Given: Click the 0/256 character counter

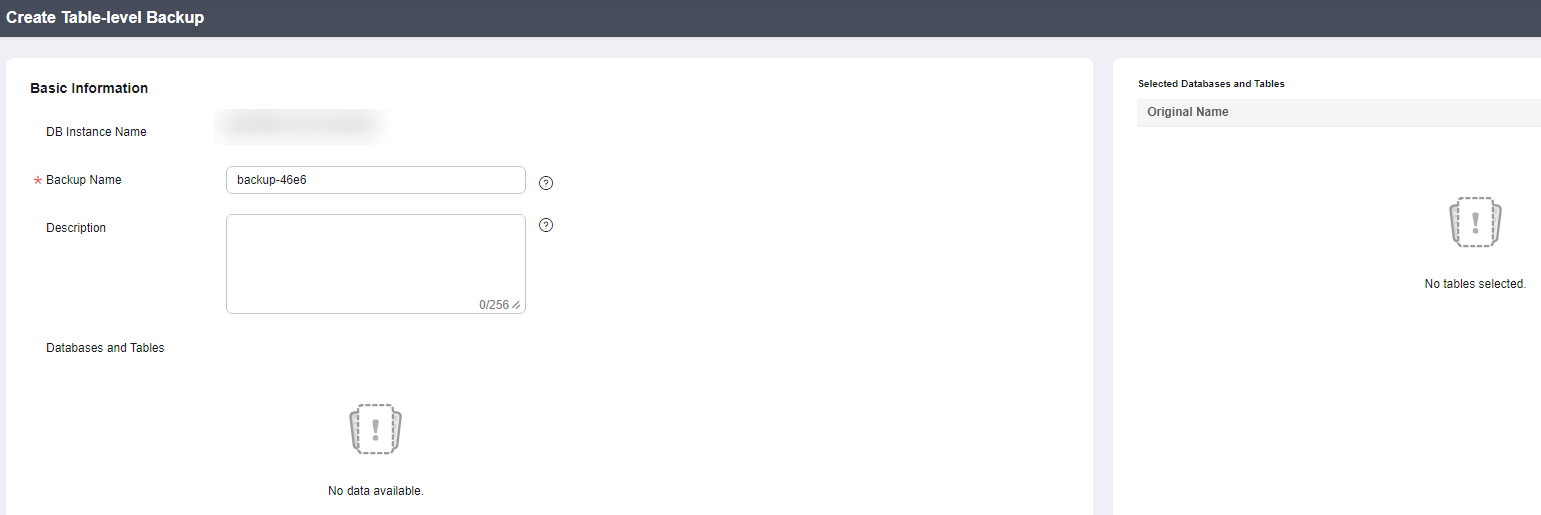Looking at the screenshot, I should tap(494, 305).
